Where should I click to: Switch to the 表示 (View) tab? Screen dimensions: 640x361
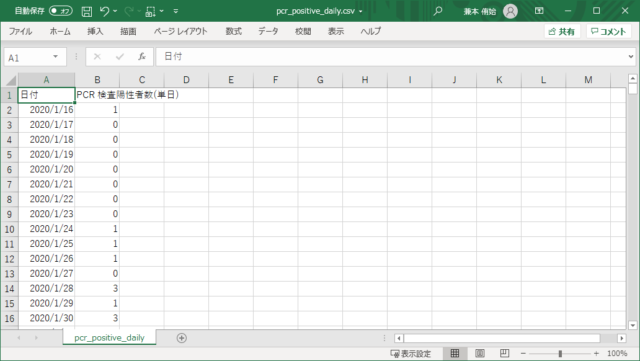(x=336, y=31)
